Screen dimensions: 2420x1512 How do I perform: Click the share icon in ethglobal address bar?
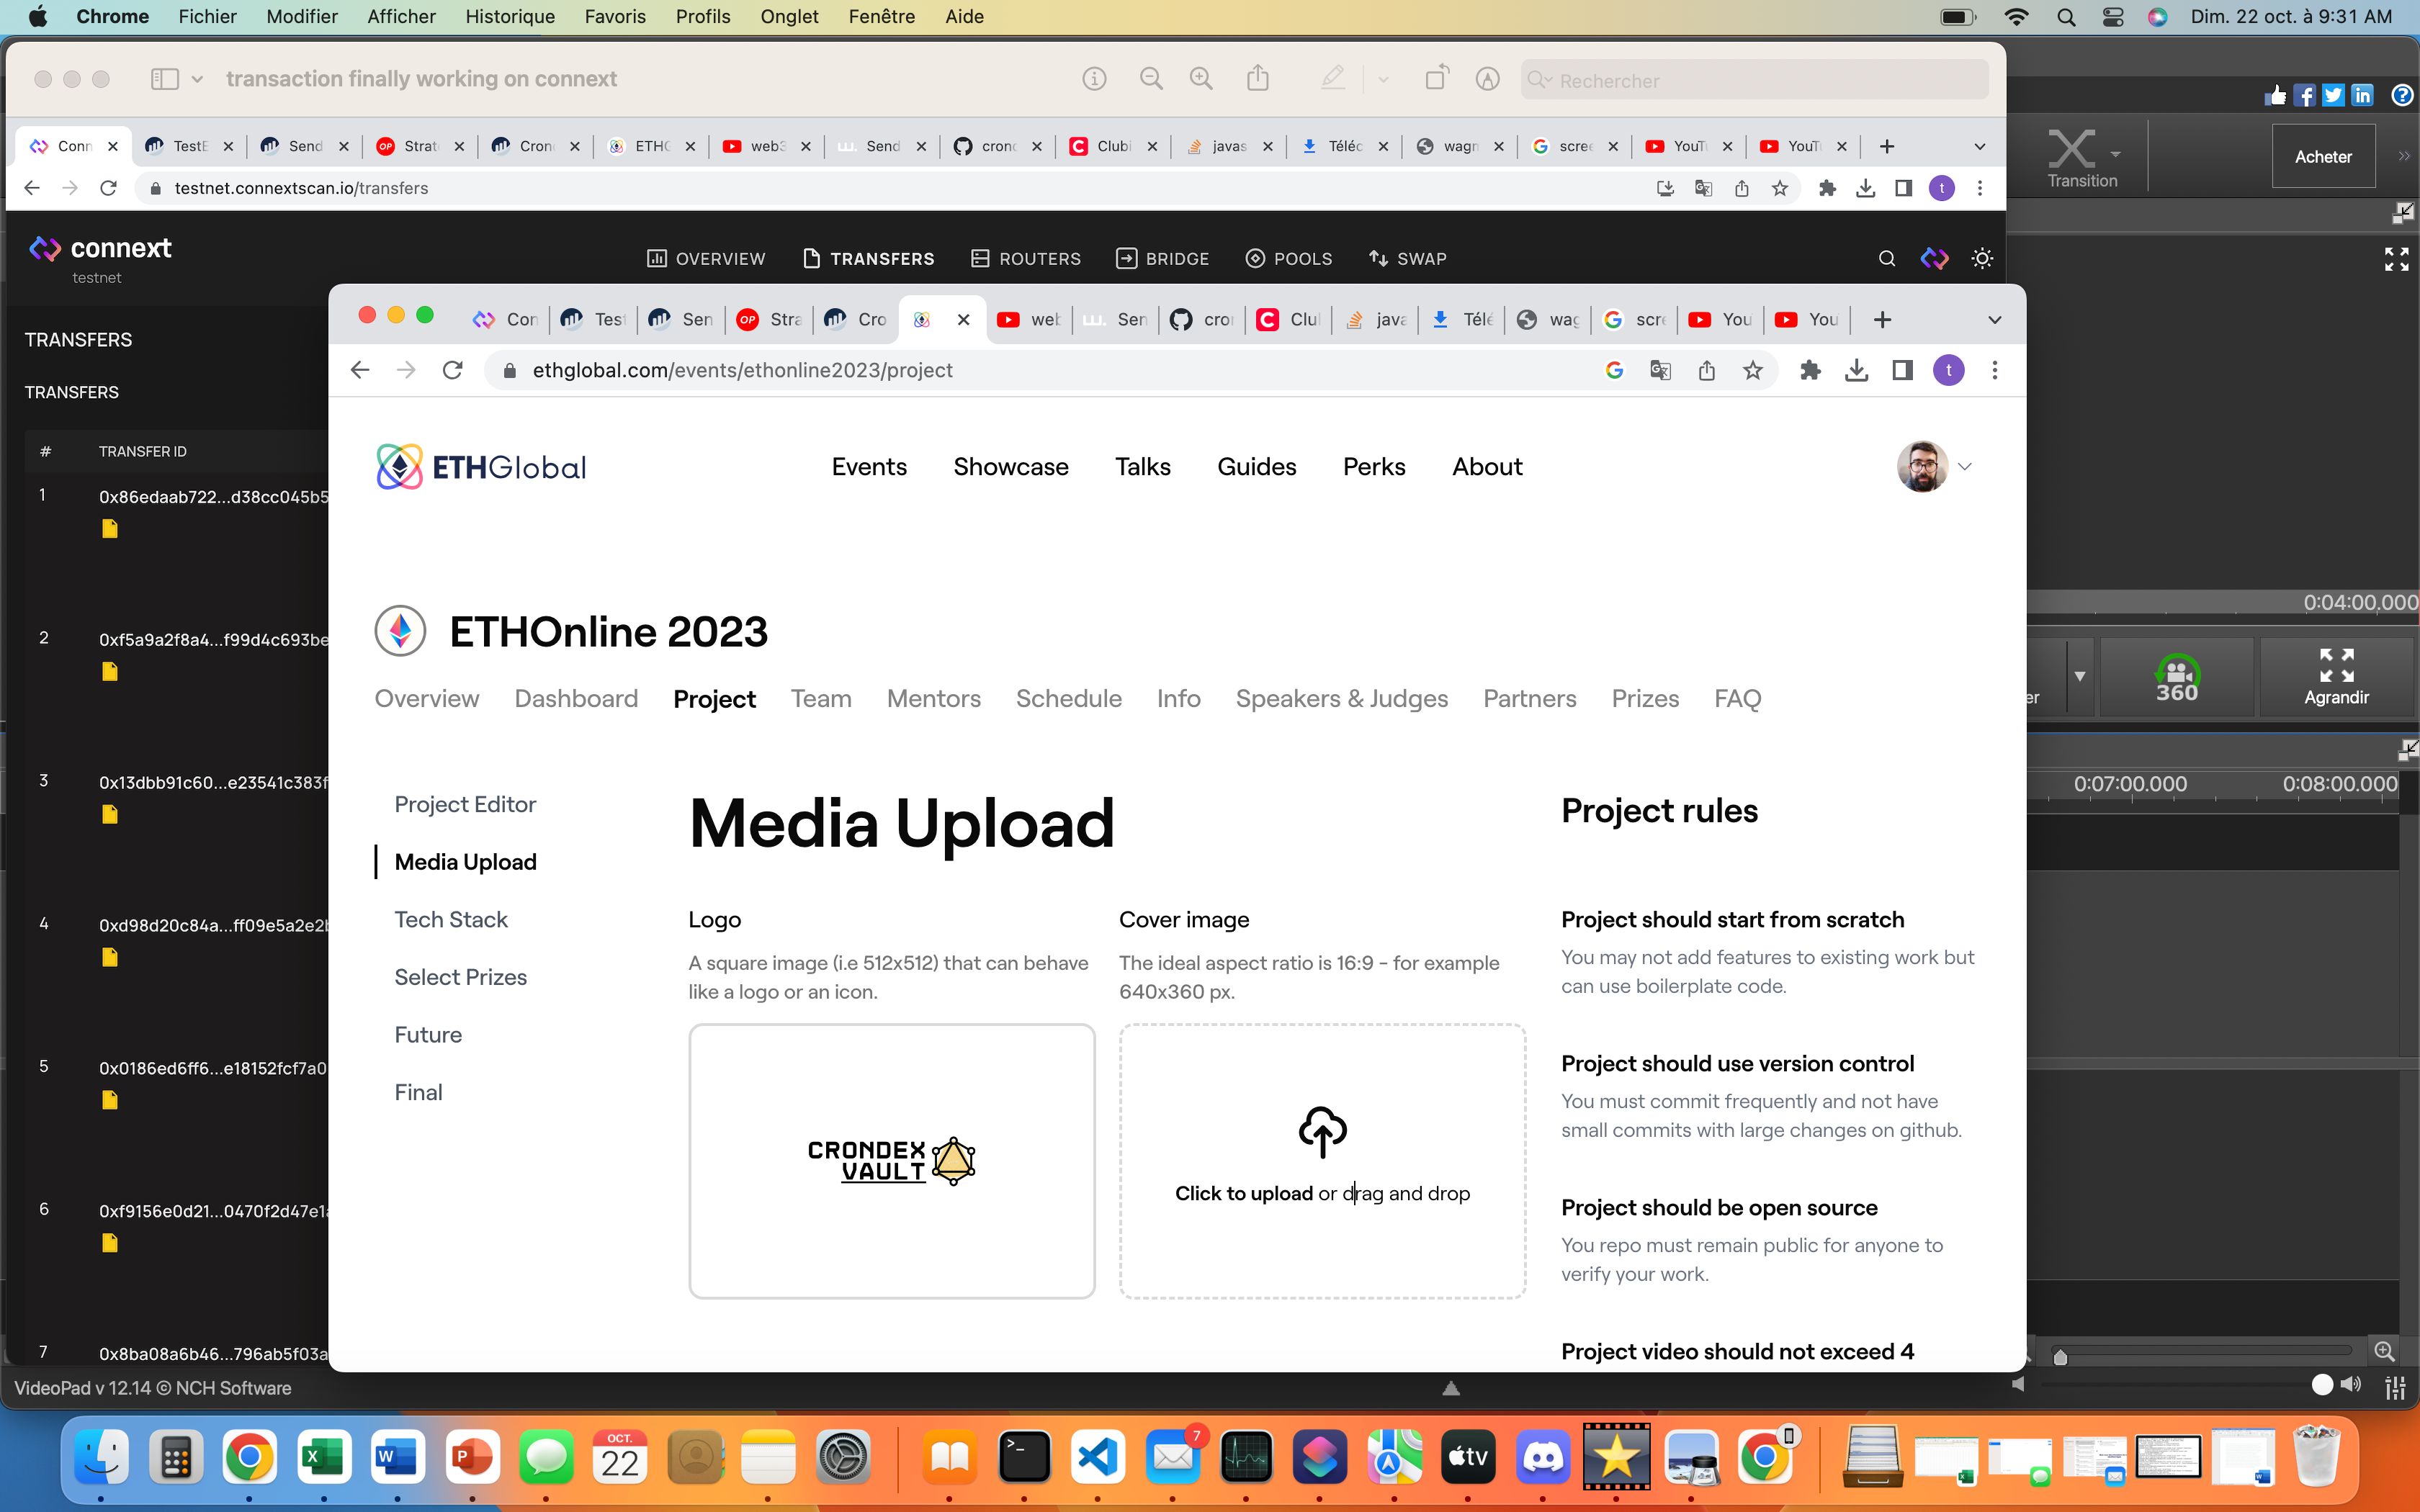click(1706, 371)
